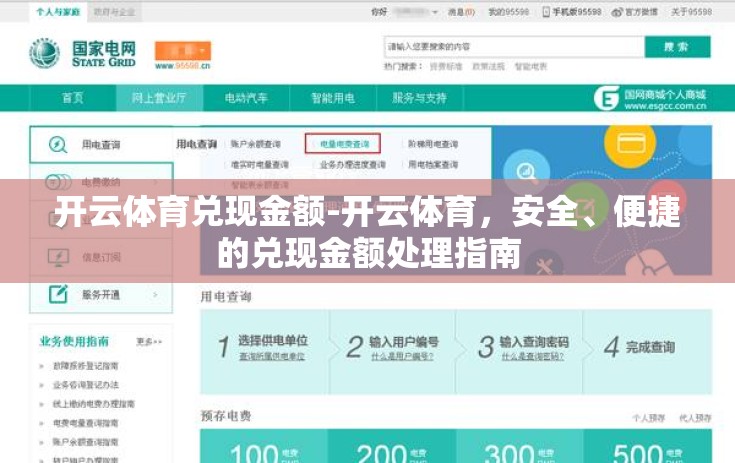
Task: Switch to the 政府与企业 tab
Action: pyautogui.click(x=114, y=12)
